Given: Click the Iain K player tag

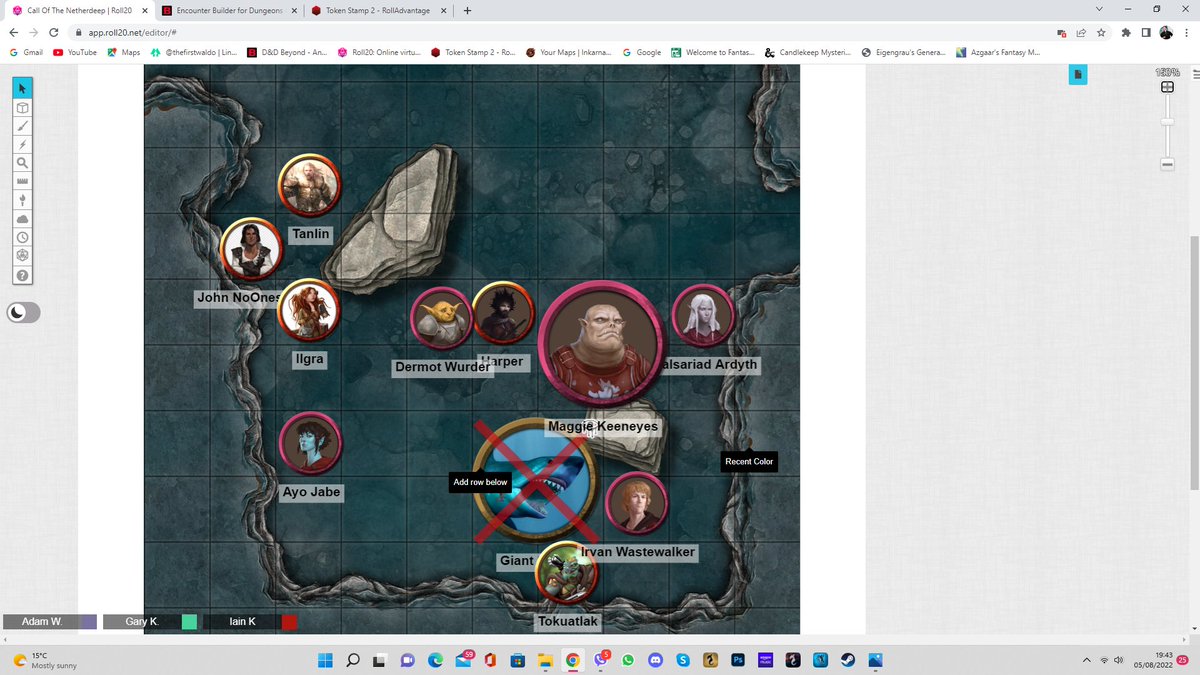Looking at the screenshot, I should pyautogui.click(x=242, y=622).
